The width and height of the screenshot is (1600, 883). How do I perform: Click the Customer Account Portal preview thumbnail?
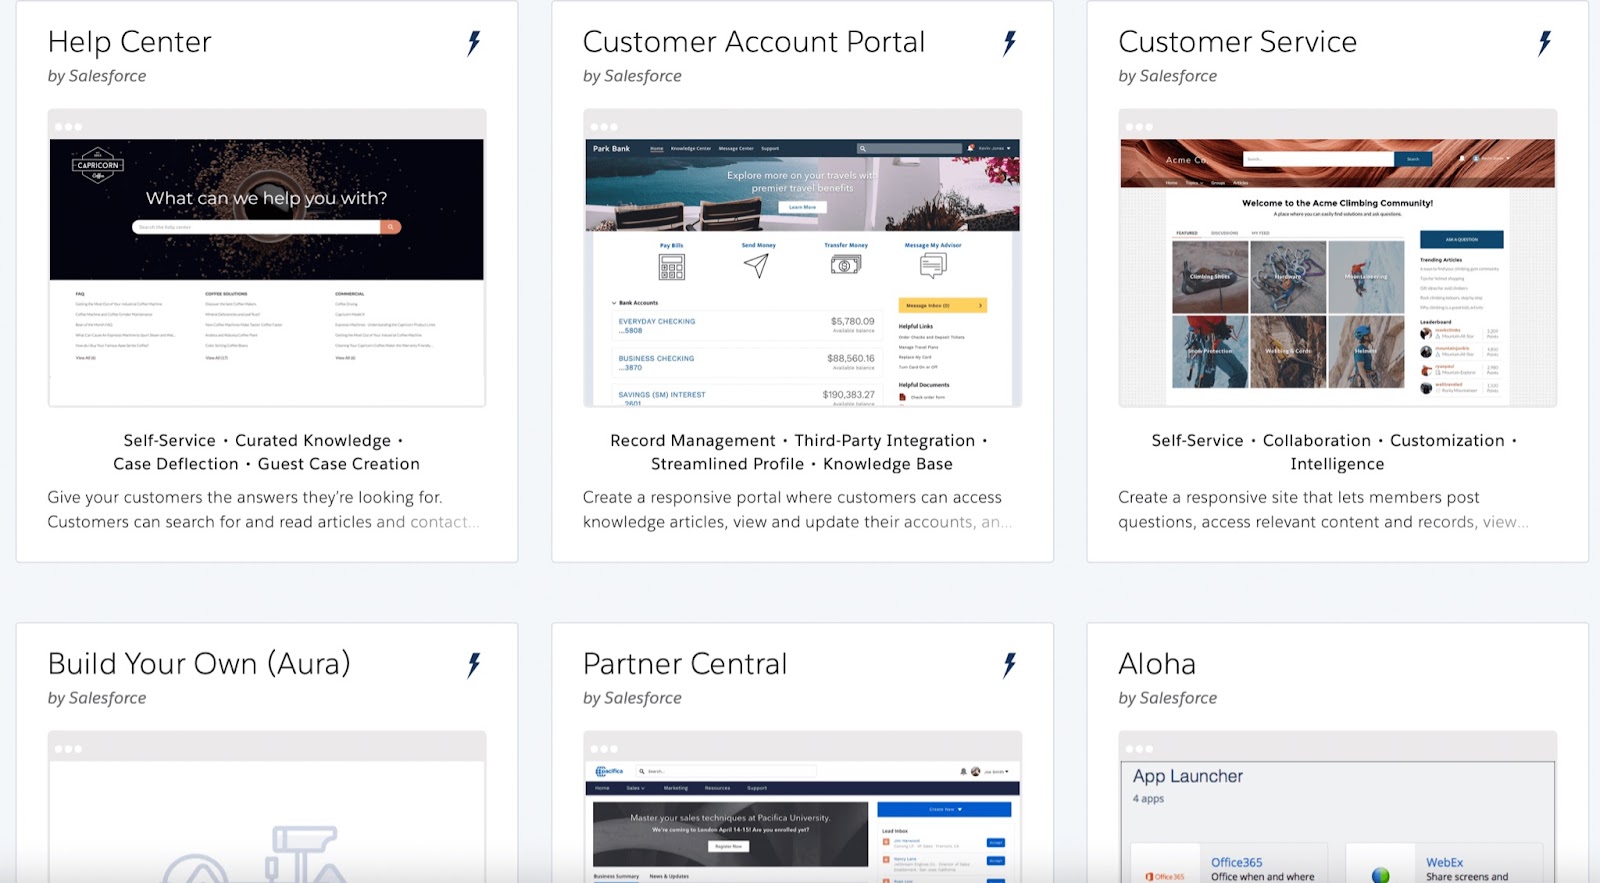coord(802,258)
